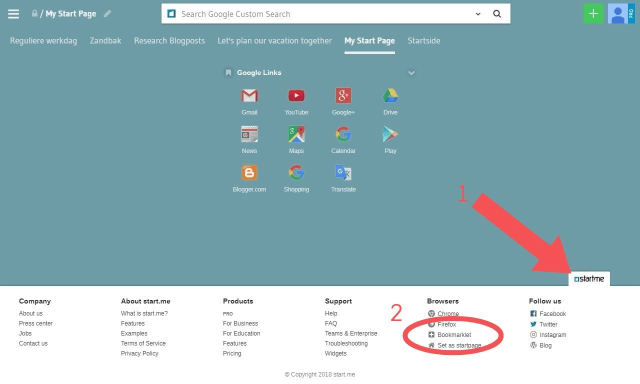The width and height of the screenshot is (640, 384).
Task: Click the pencil edit icon next to page title
Action: (107, 14)
